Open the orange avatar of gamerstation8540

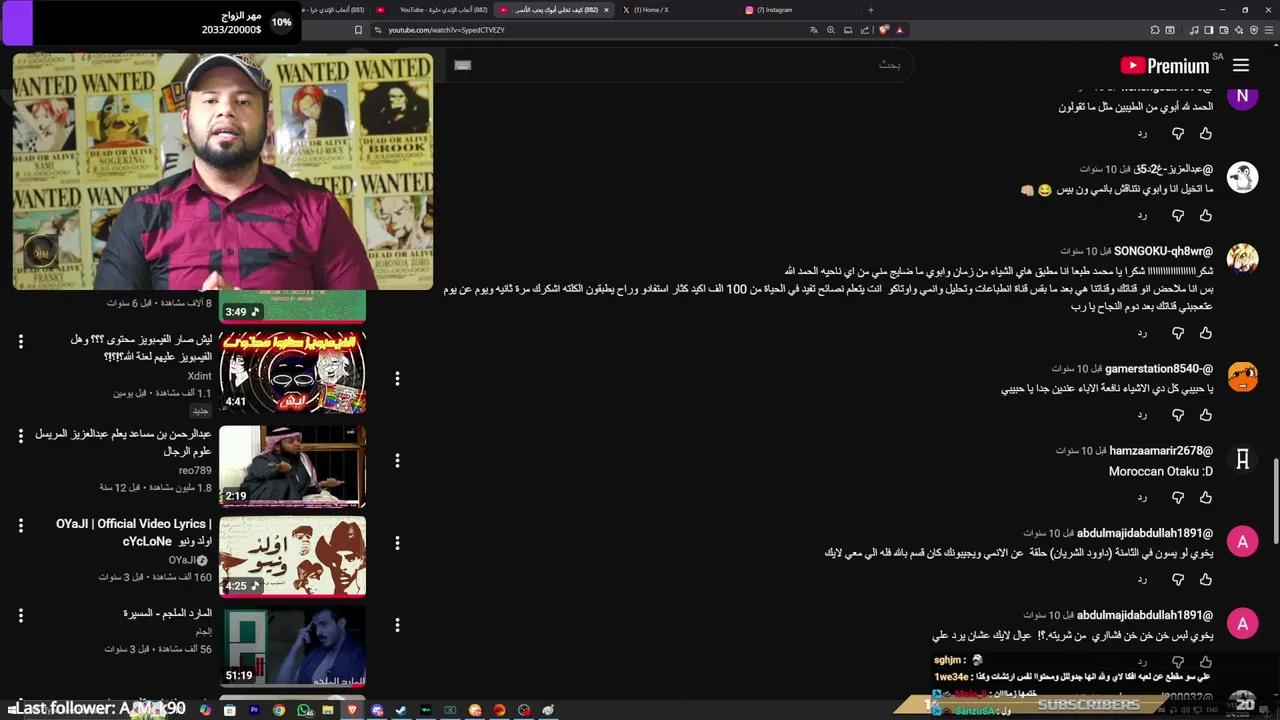1242,377
